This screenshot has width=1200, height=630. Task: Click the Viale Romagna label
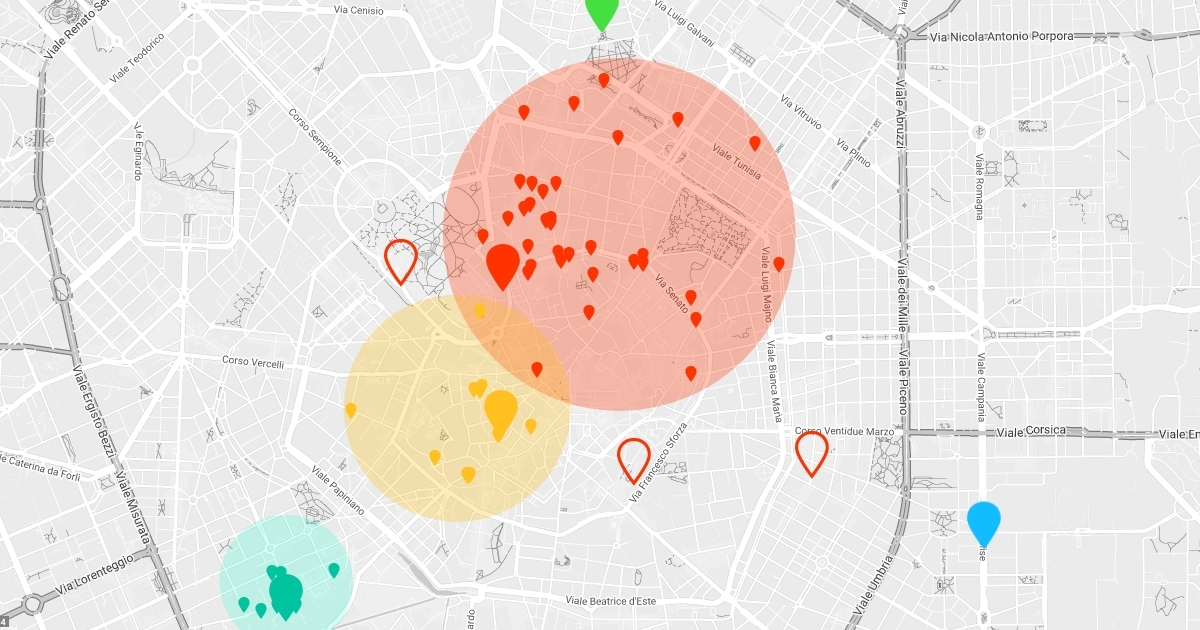point(981,186)
